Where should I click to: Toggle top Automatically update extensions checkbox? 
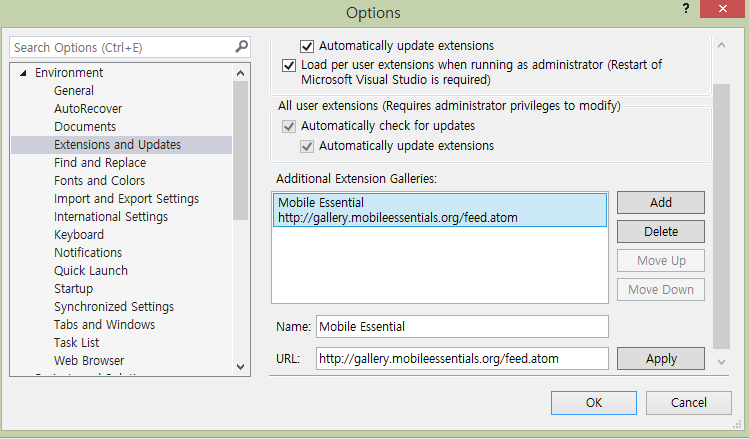click(308, 46)
